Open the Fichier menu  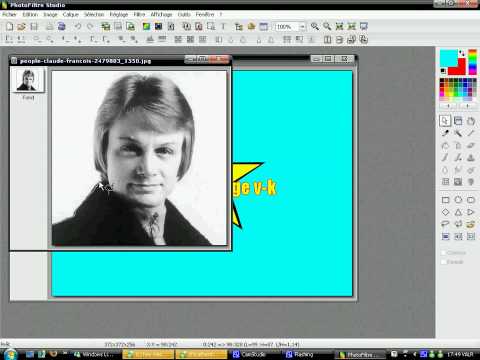[9, 14]
